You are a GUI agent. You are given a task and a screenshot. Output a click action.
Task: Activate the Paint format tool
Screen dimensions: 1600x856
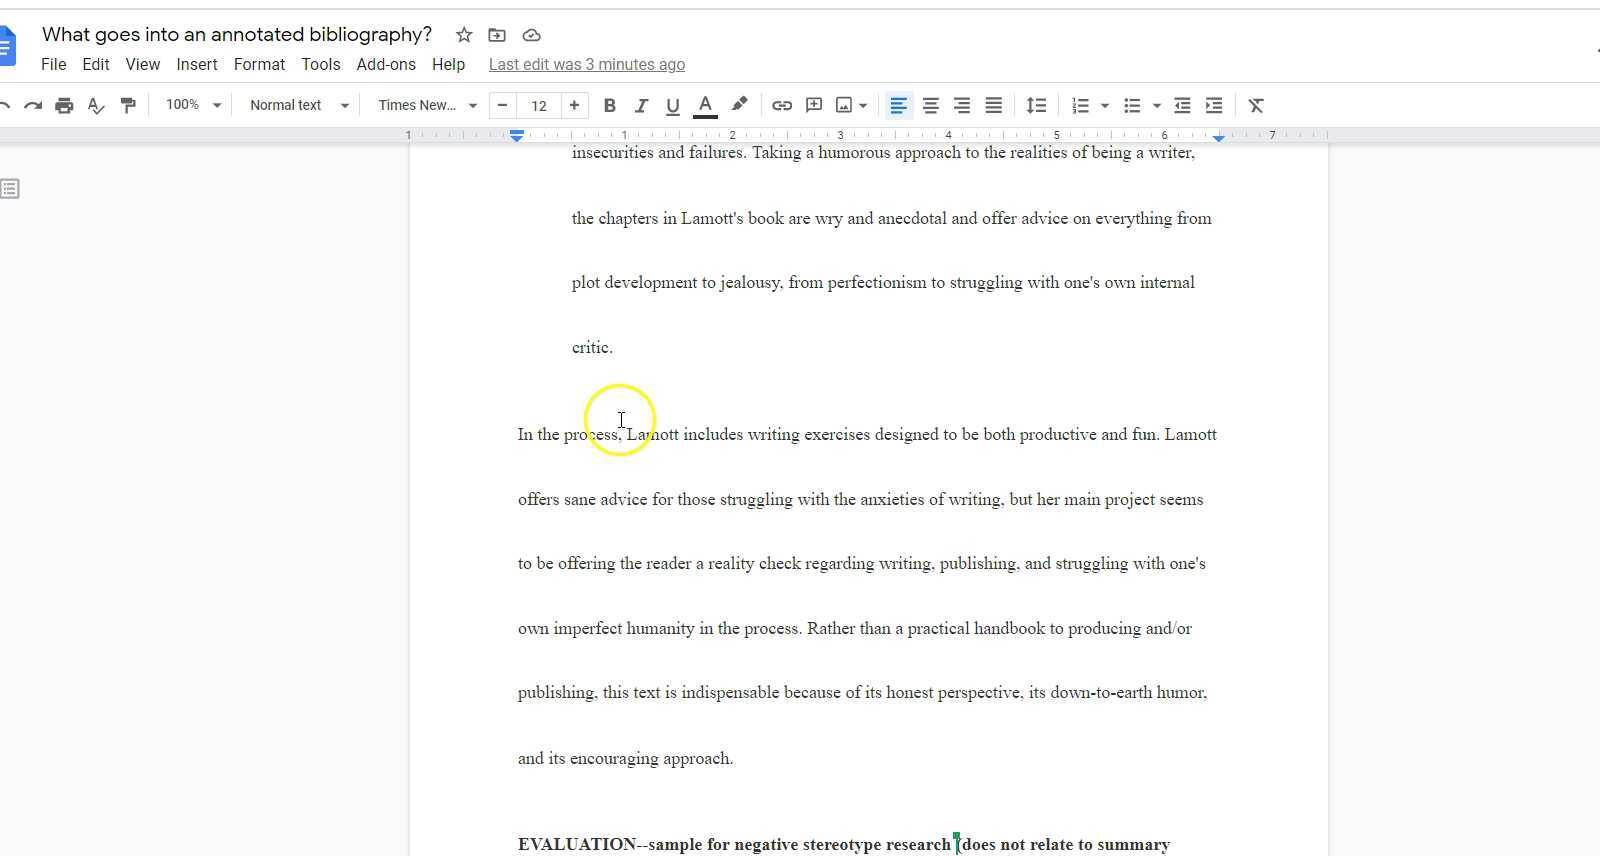point(128,105)
